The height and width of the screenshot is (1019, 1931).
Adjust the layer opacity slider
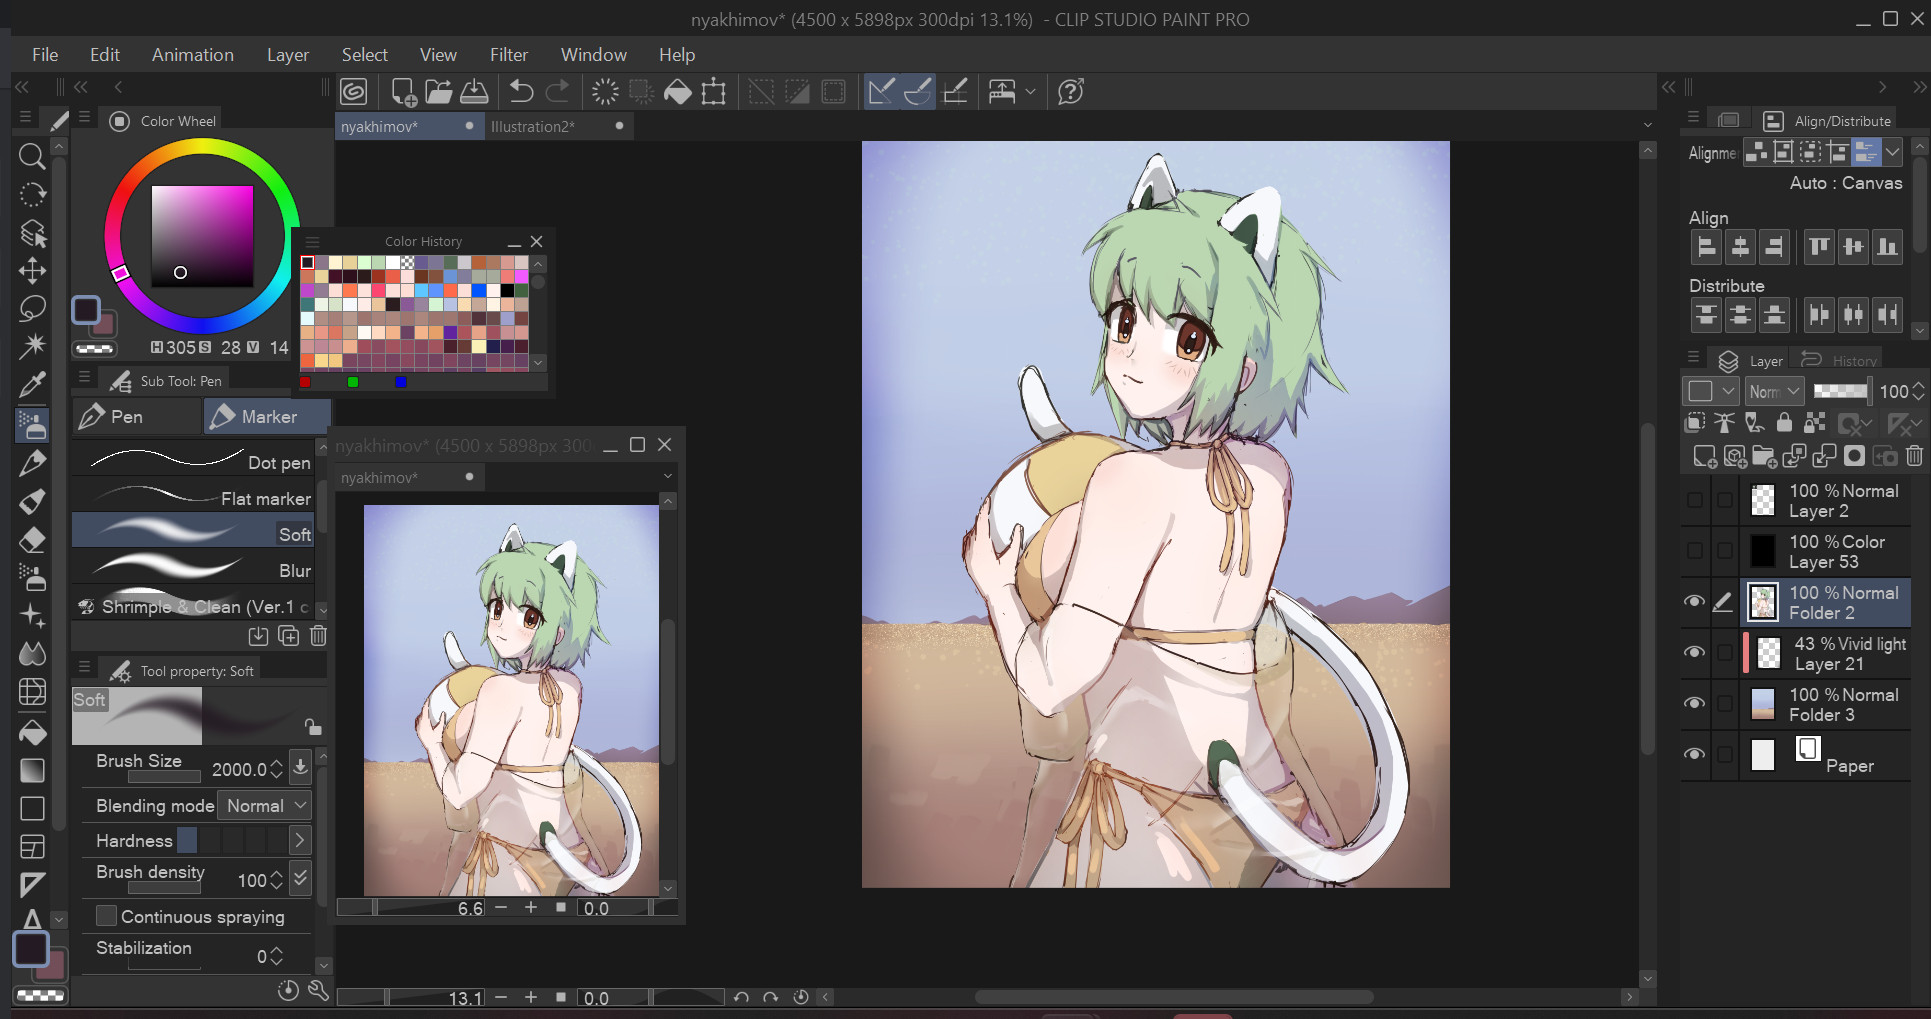point(1841,391)
